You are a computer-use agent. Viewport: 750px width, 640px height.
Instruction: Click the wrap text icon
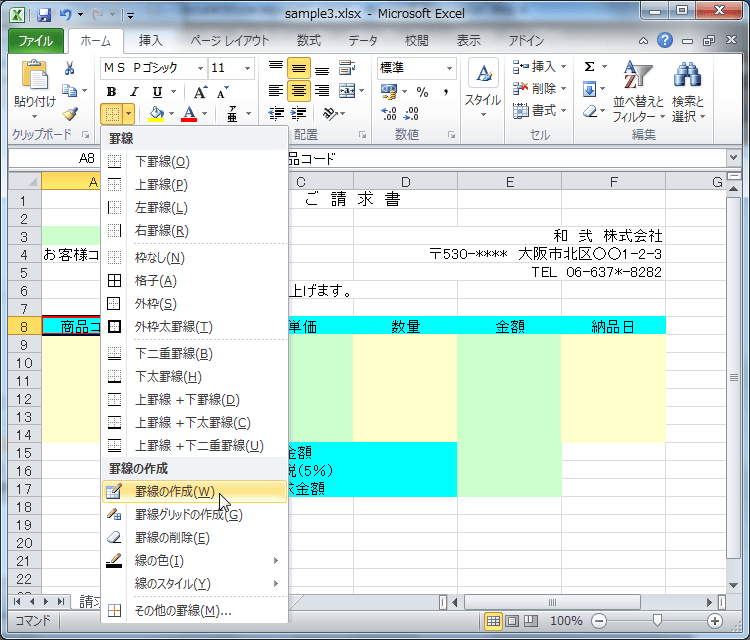click(x=347, y=68)
